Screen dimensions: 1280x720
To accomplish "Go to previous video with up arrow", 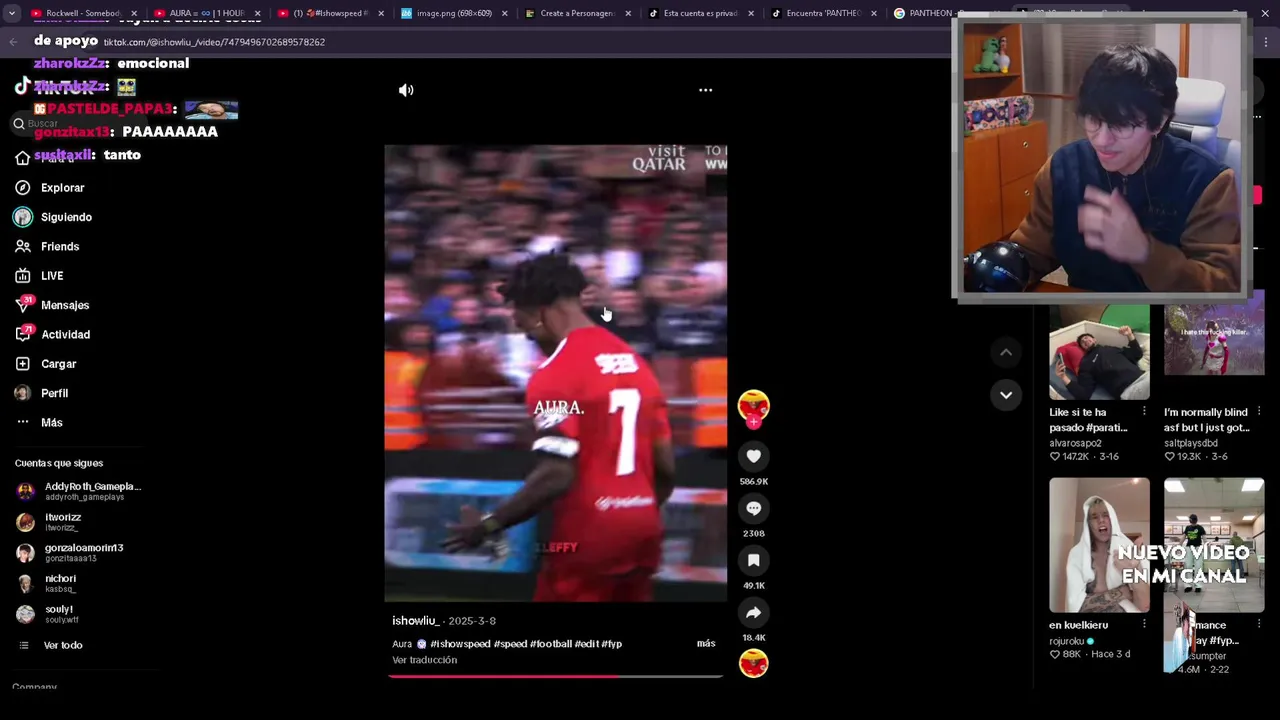I will [1006, 352].
